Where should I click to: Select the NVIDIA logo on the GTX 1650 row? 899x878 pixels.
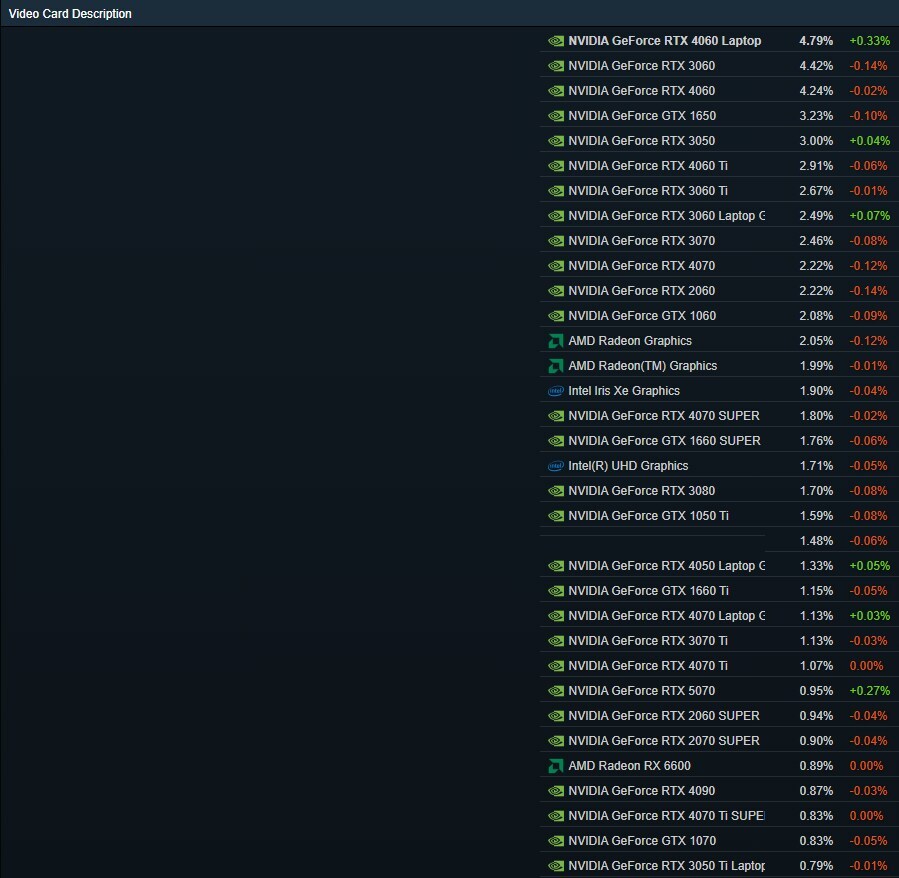556,116
